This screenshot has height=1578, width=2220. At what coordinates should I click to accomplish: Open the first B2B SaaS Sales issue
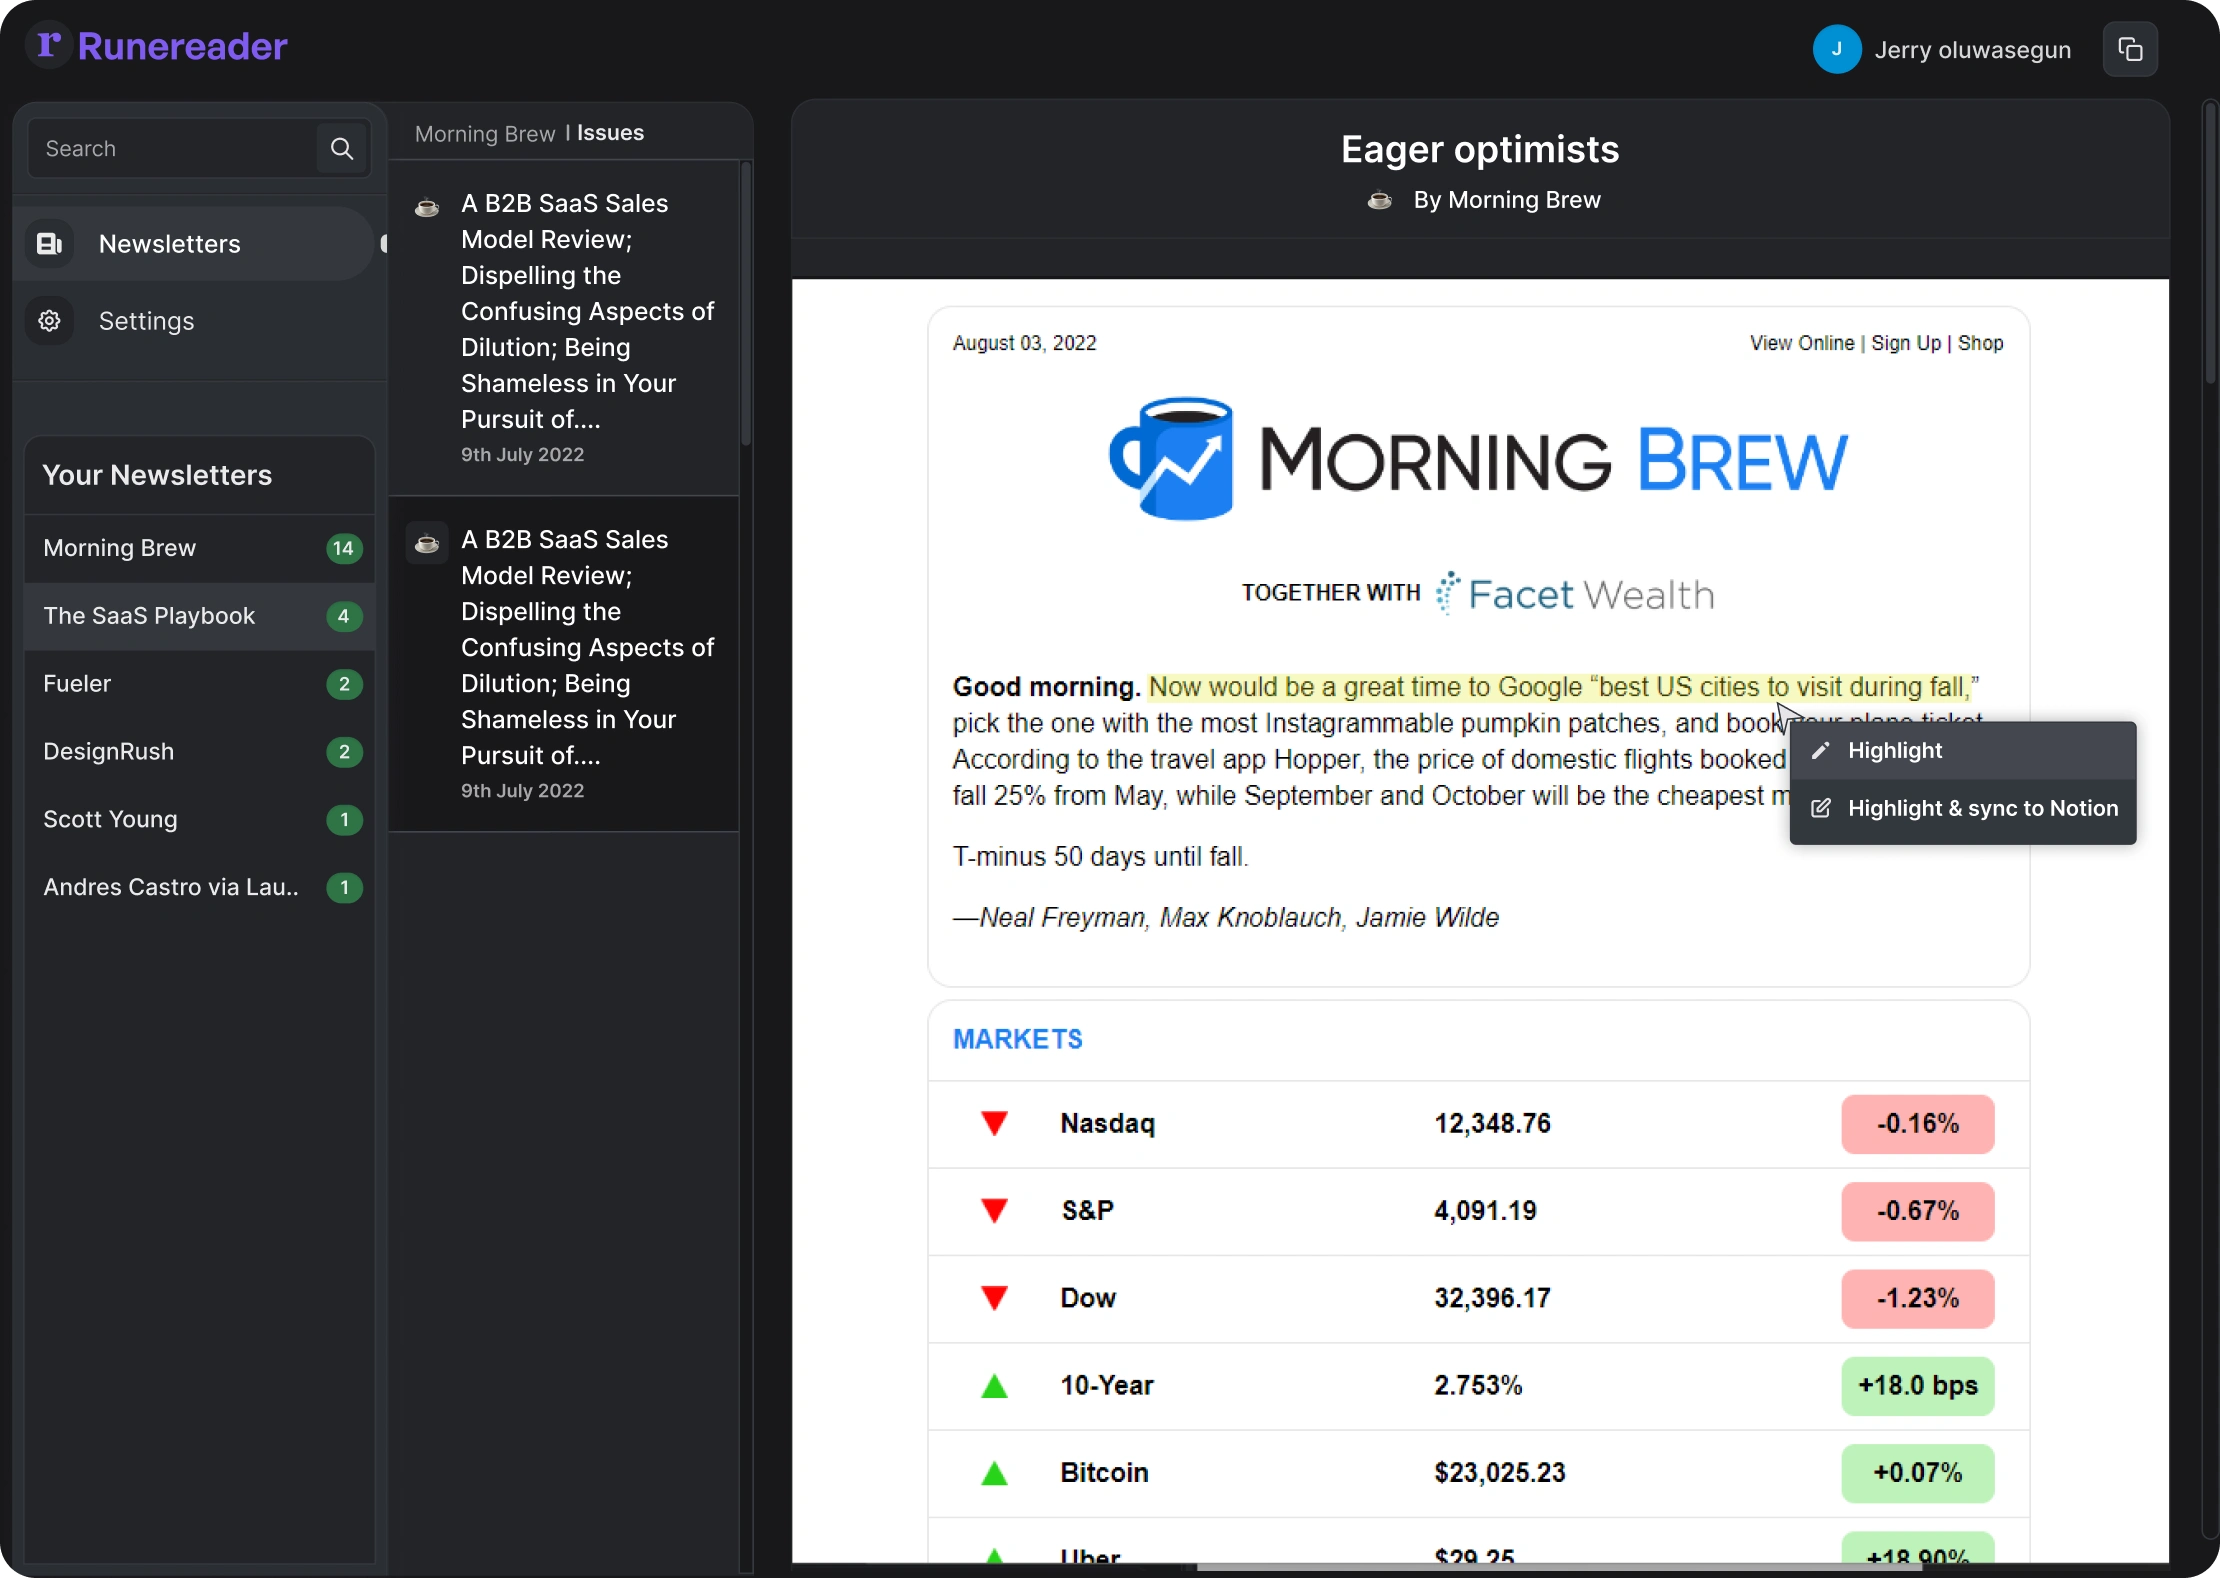(x=563, y=328)
